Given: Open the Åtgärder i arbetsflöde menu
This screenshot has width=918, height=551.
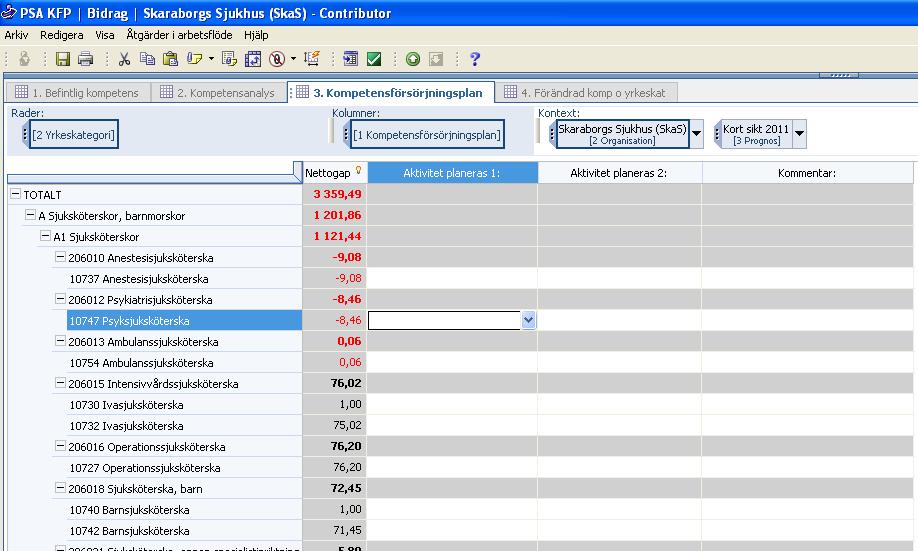Looking at the screenshot, I should pyautogui.click(x=179, y=35).
